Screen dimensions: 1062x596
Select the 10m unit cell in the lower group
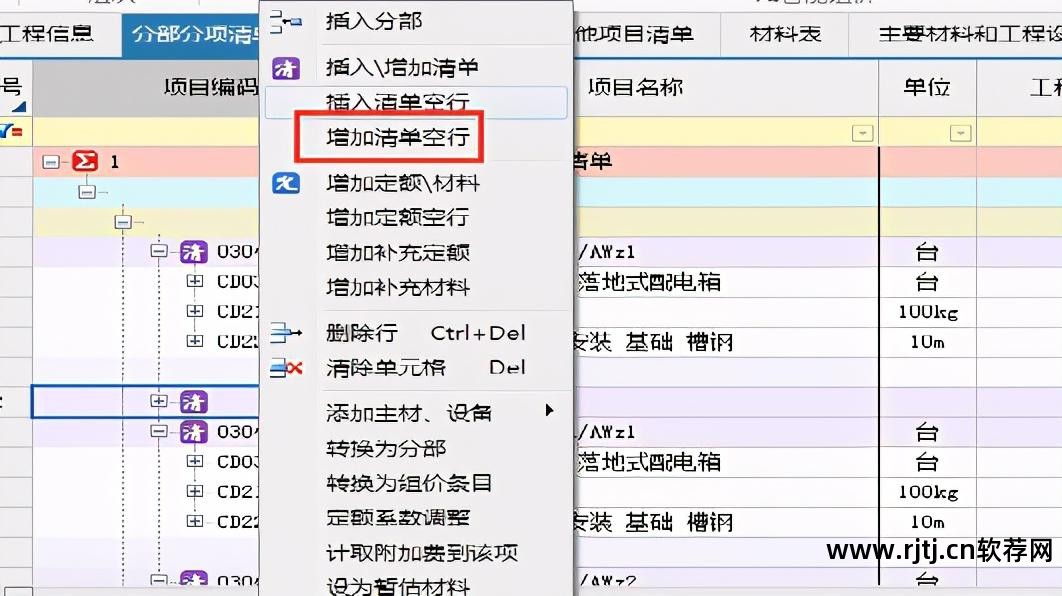coord(927,522)
